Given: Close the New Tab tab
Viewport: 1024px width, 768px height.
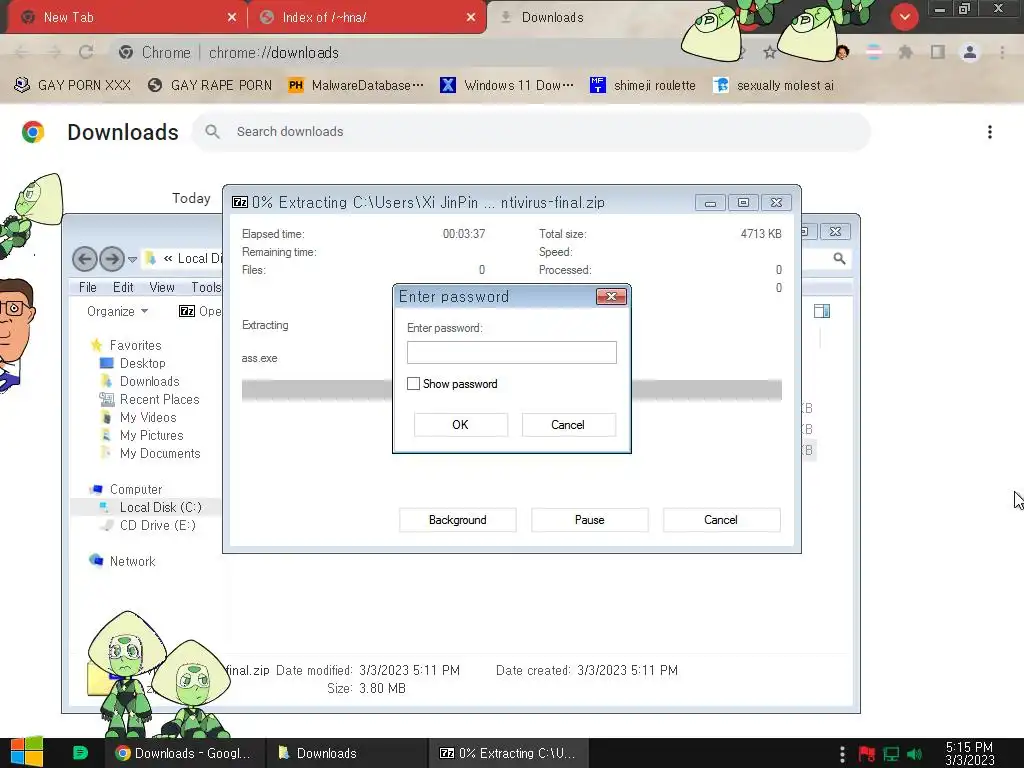Looking at the screenshot, I should point(232,18).
